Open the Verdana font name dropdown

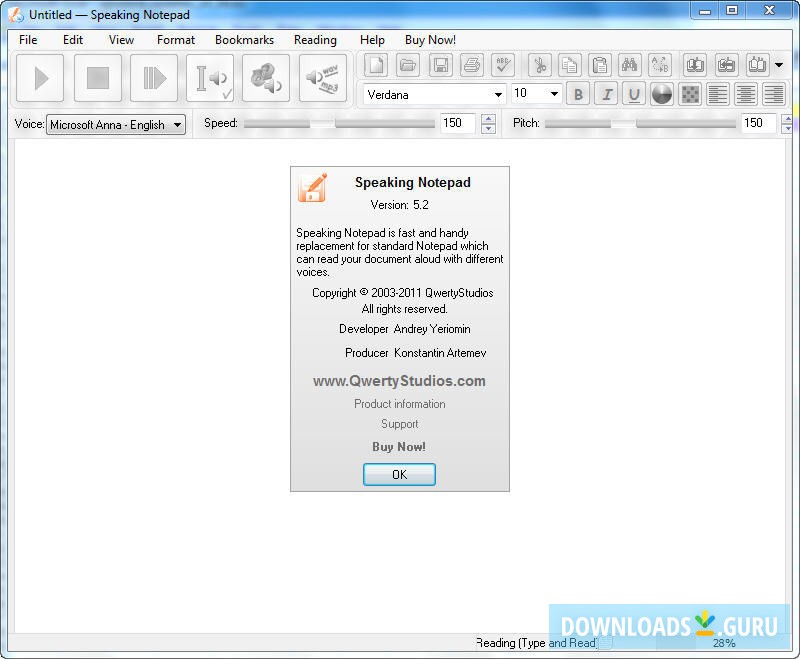point(497,95)
